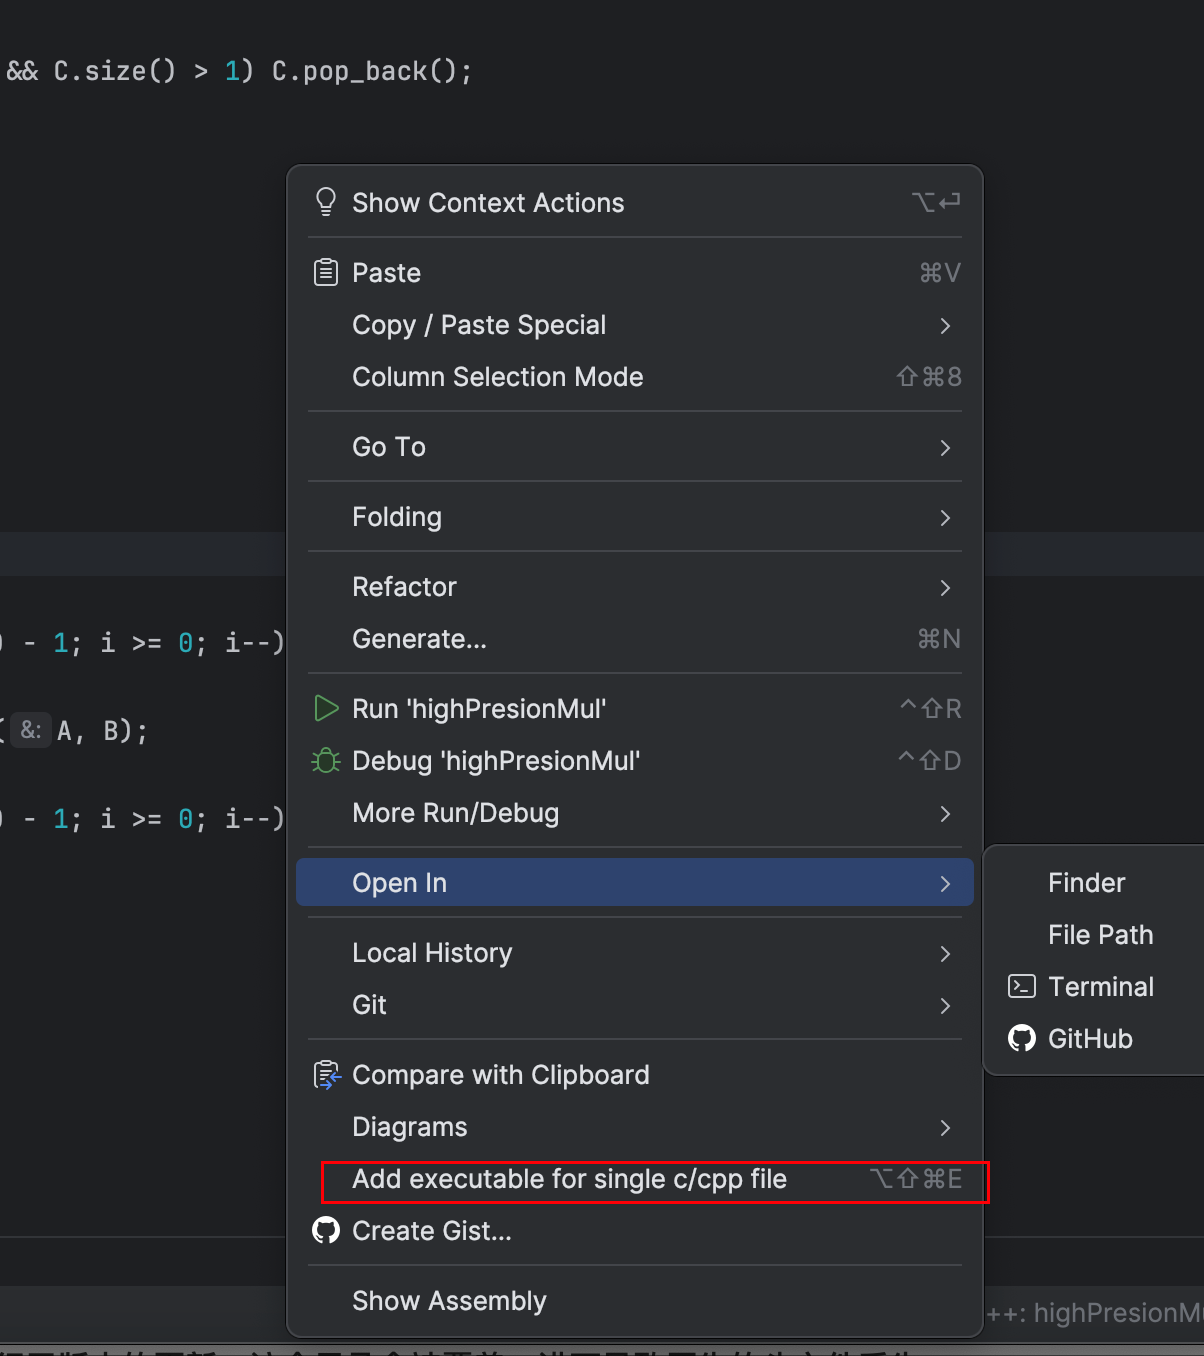Click the green Run triangle icon

(326, 708)
